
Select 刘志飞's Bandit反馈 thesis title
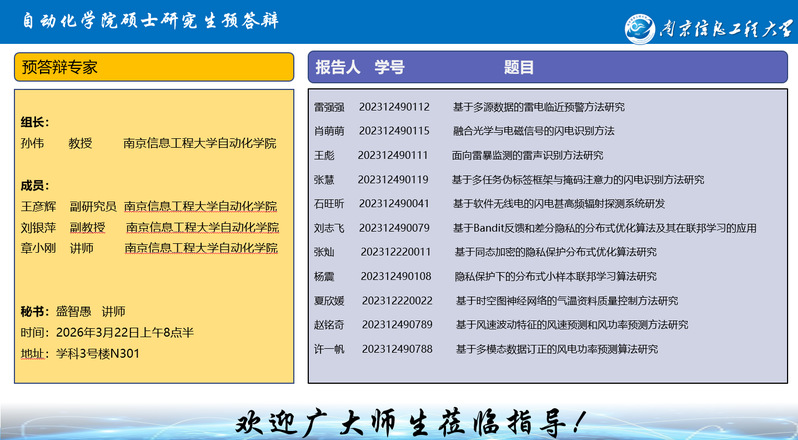click(604, 228)
